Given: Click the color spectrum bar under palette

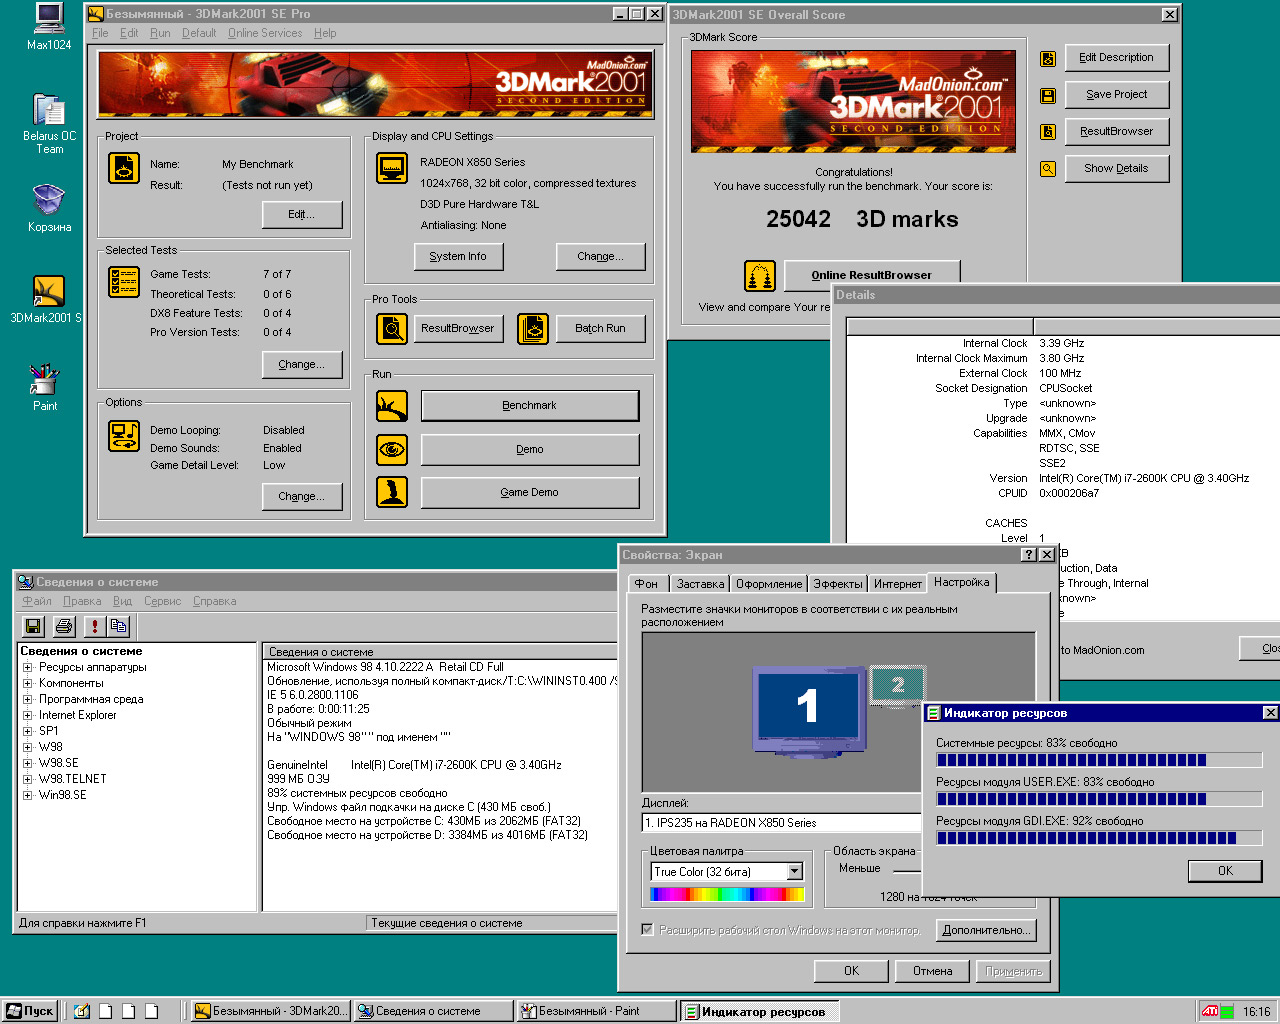Looking at the screenshot, I should click(726, 894).
